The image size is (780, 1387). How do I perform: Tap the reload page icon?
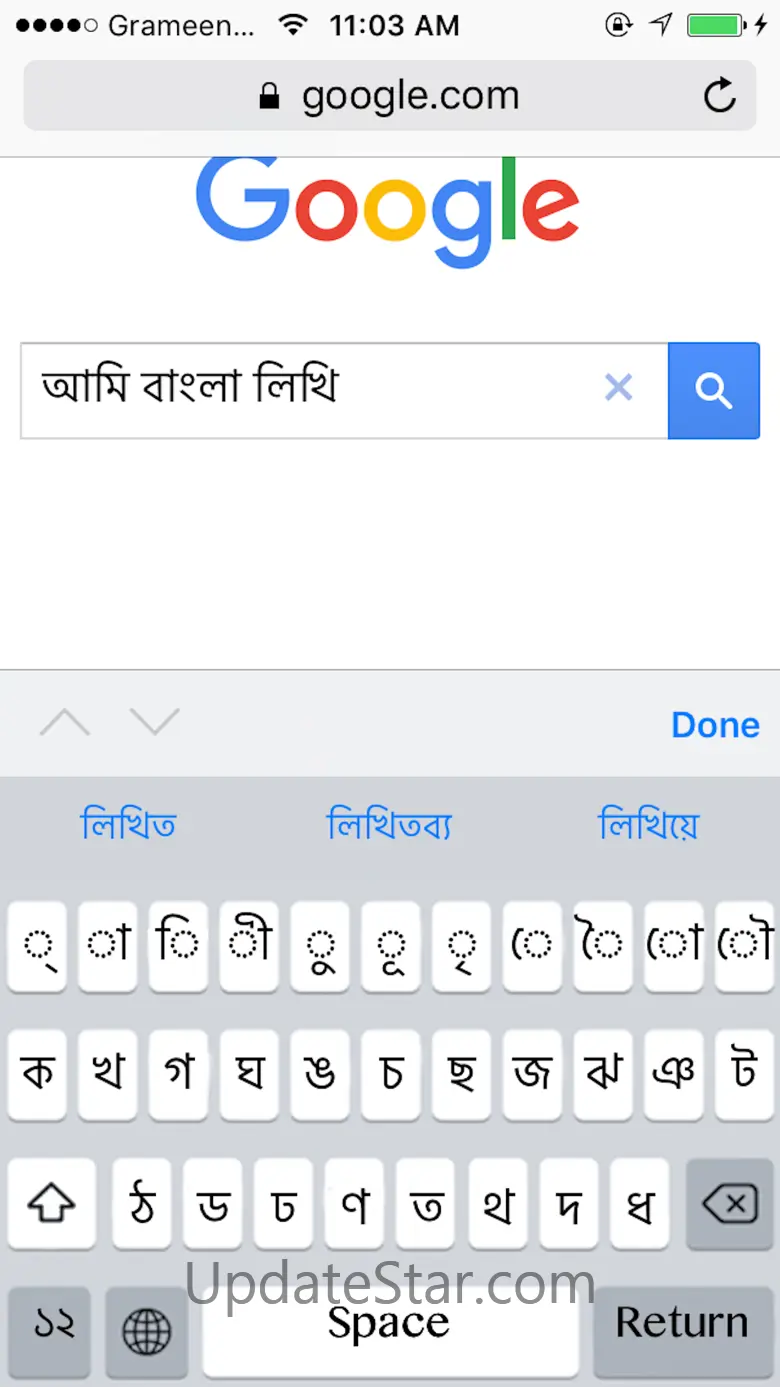click(719, 96)
